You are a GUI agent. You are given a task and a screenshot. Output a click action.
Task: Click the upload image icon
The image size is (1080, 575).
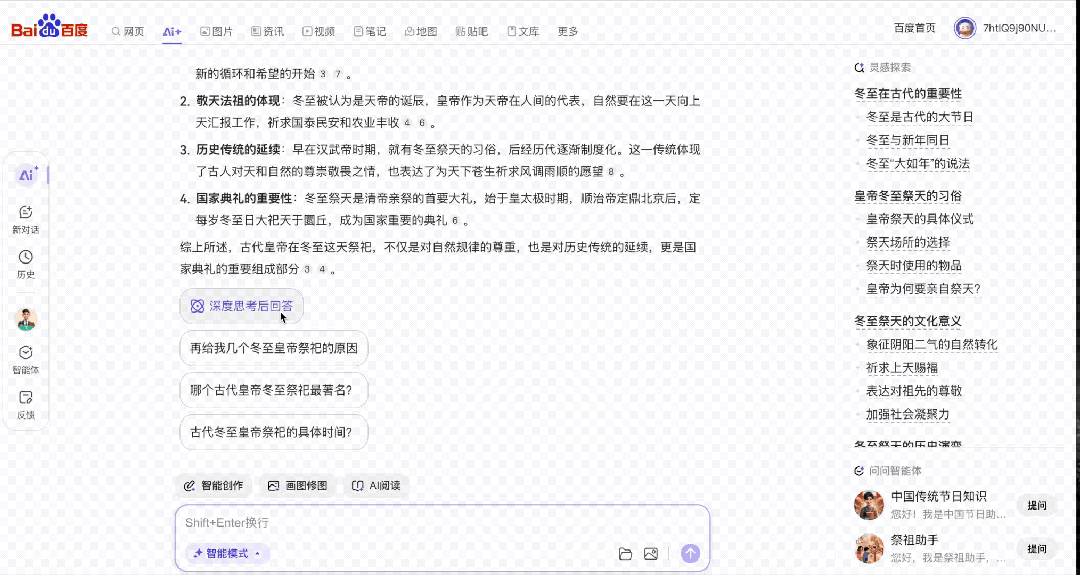click(651, 554)
